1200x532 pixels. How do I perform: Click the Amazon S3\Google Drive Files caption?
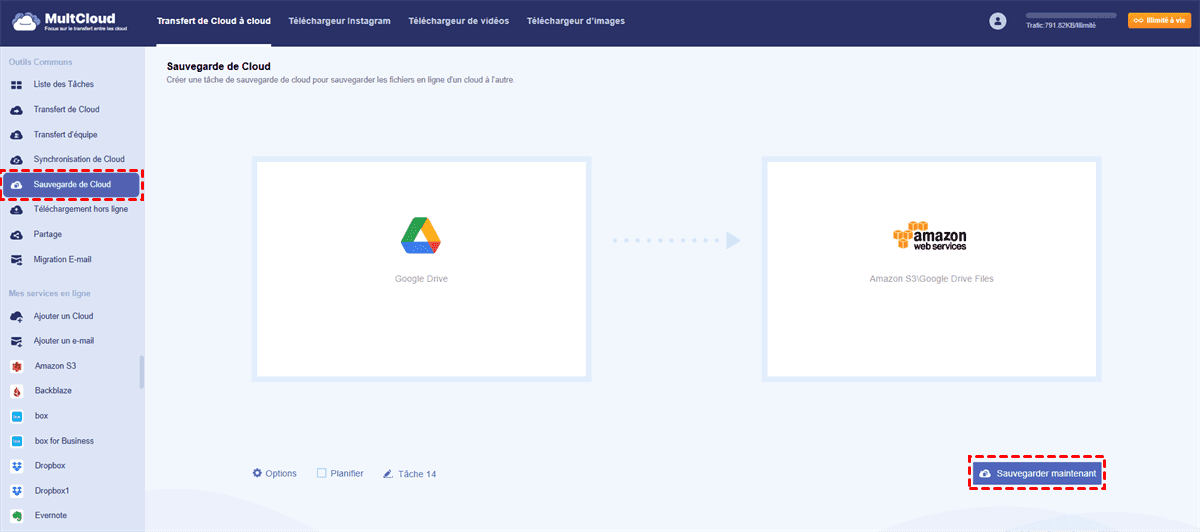tap(931, 279)
